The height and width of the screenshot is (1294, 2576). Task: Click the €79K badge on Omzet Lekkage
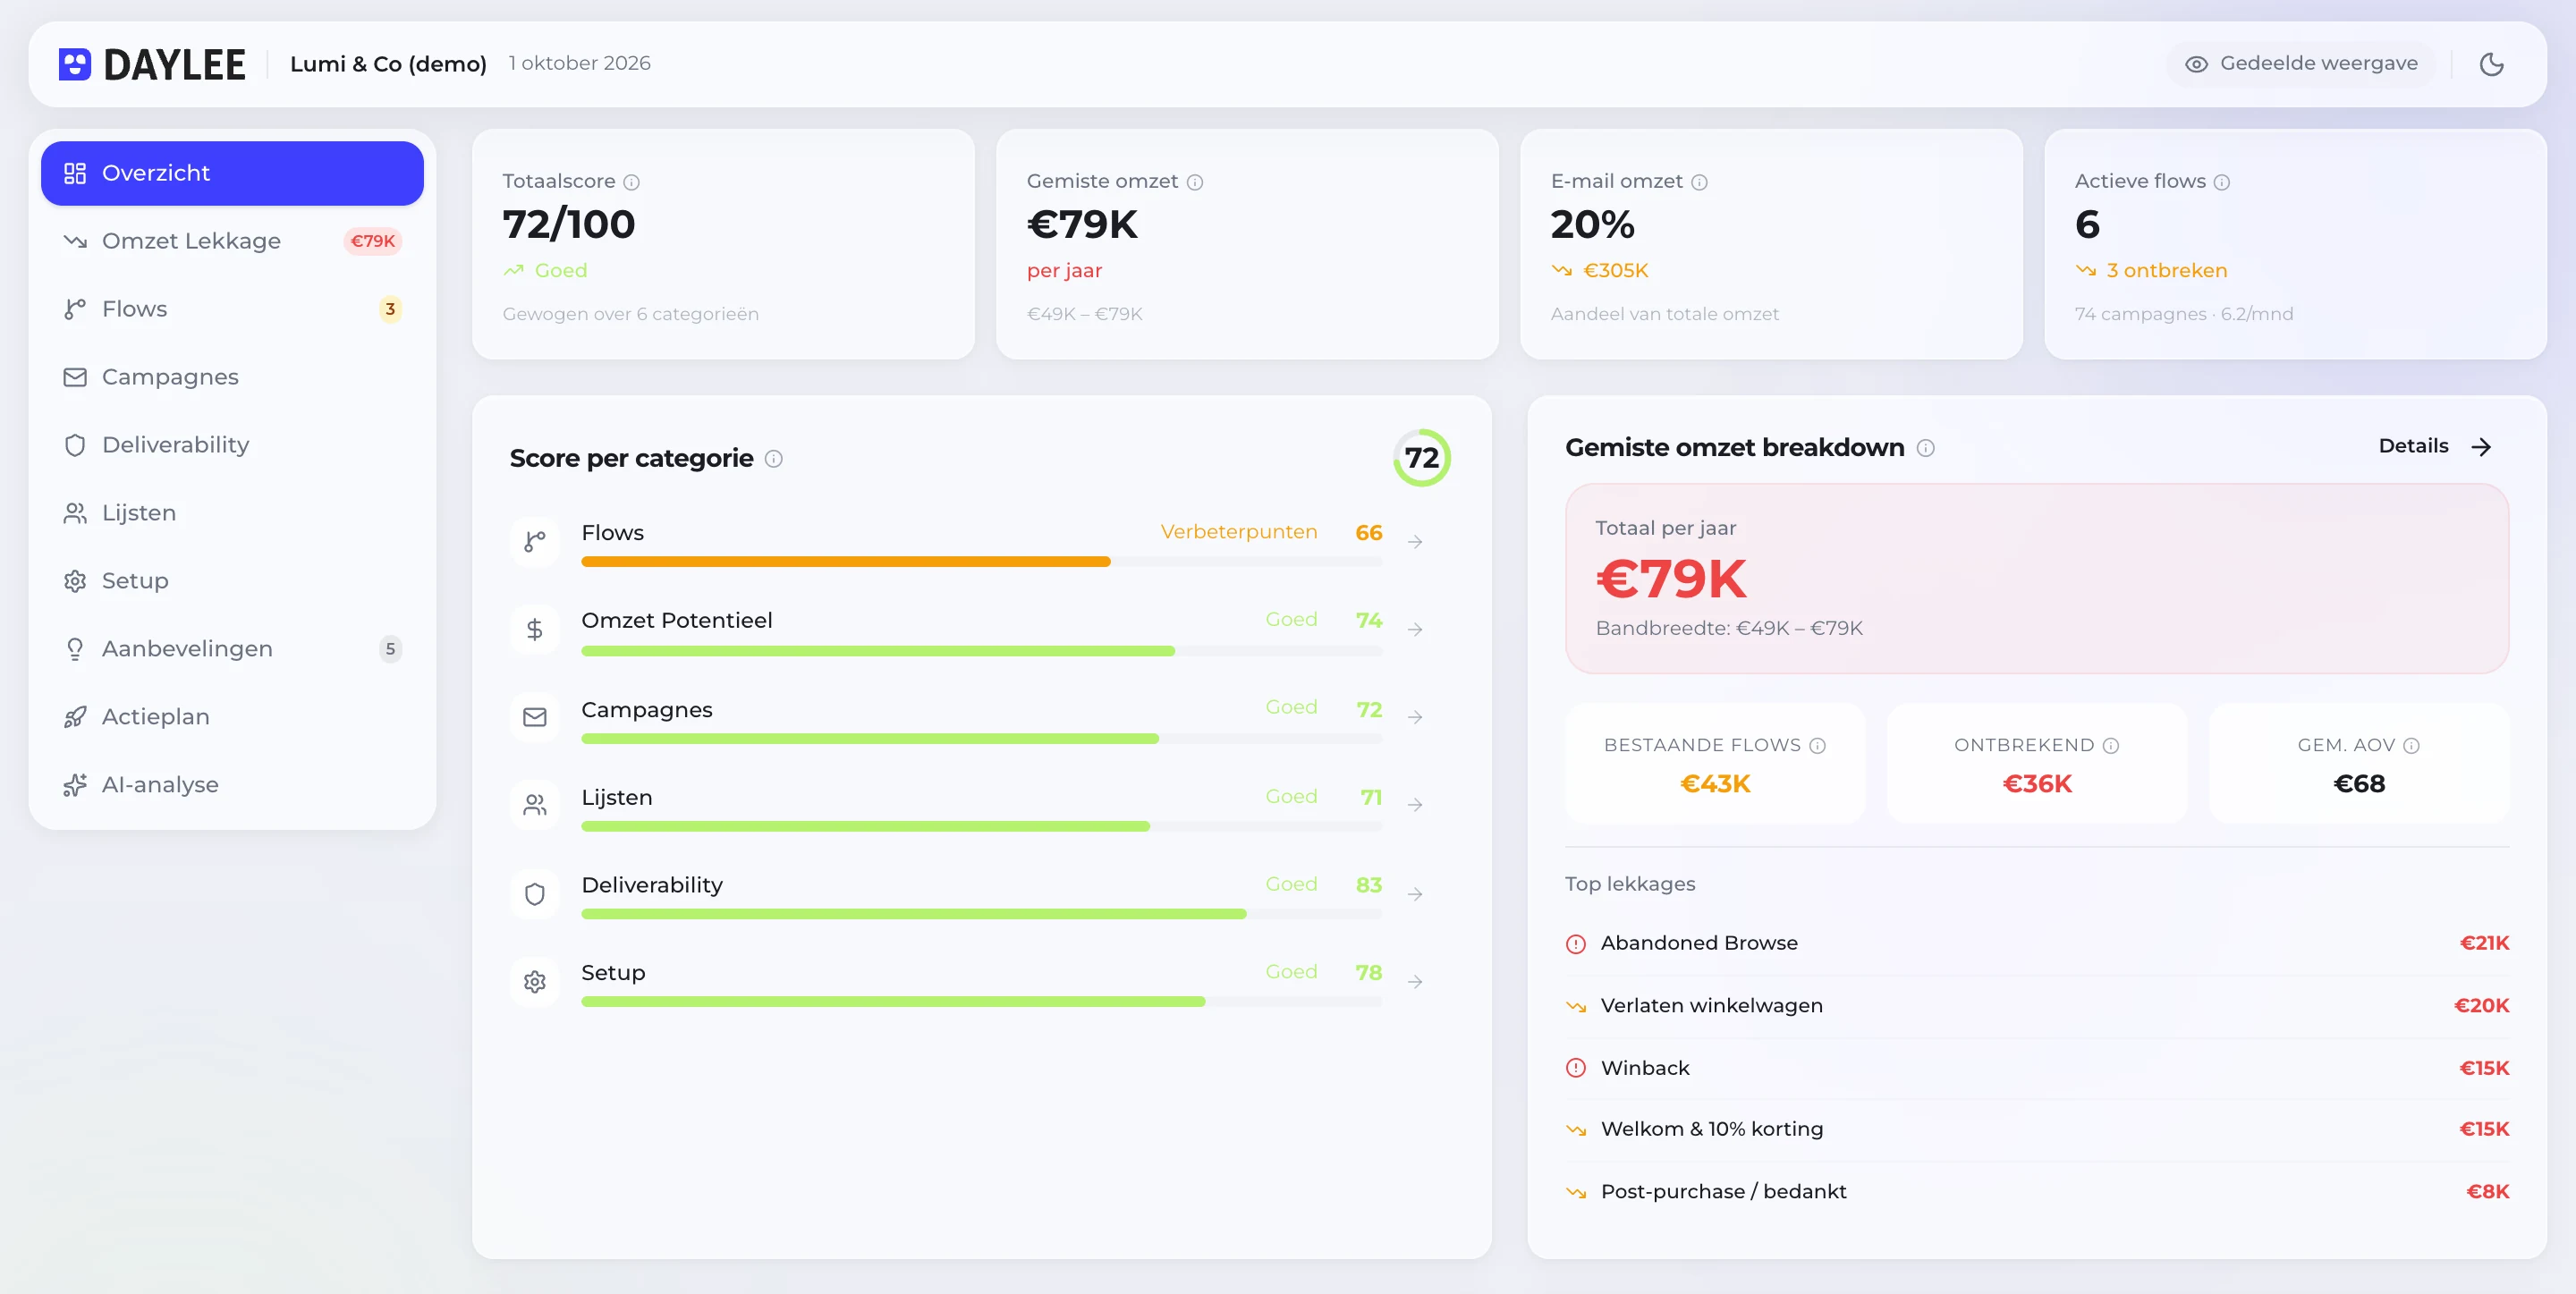[x=373, y=241]
